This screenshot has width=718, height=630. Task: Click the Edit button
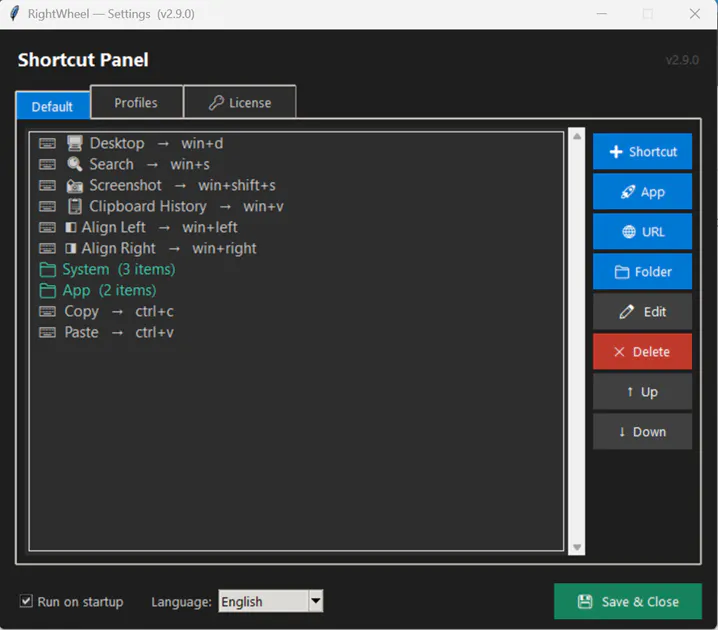pos(642,312)
